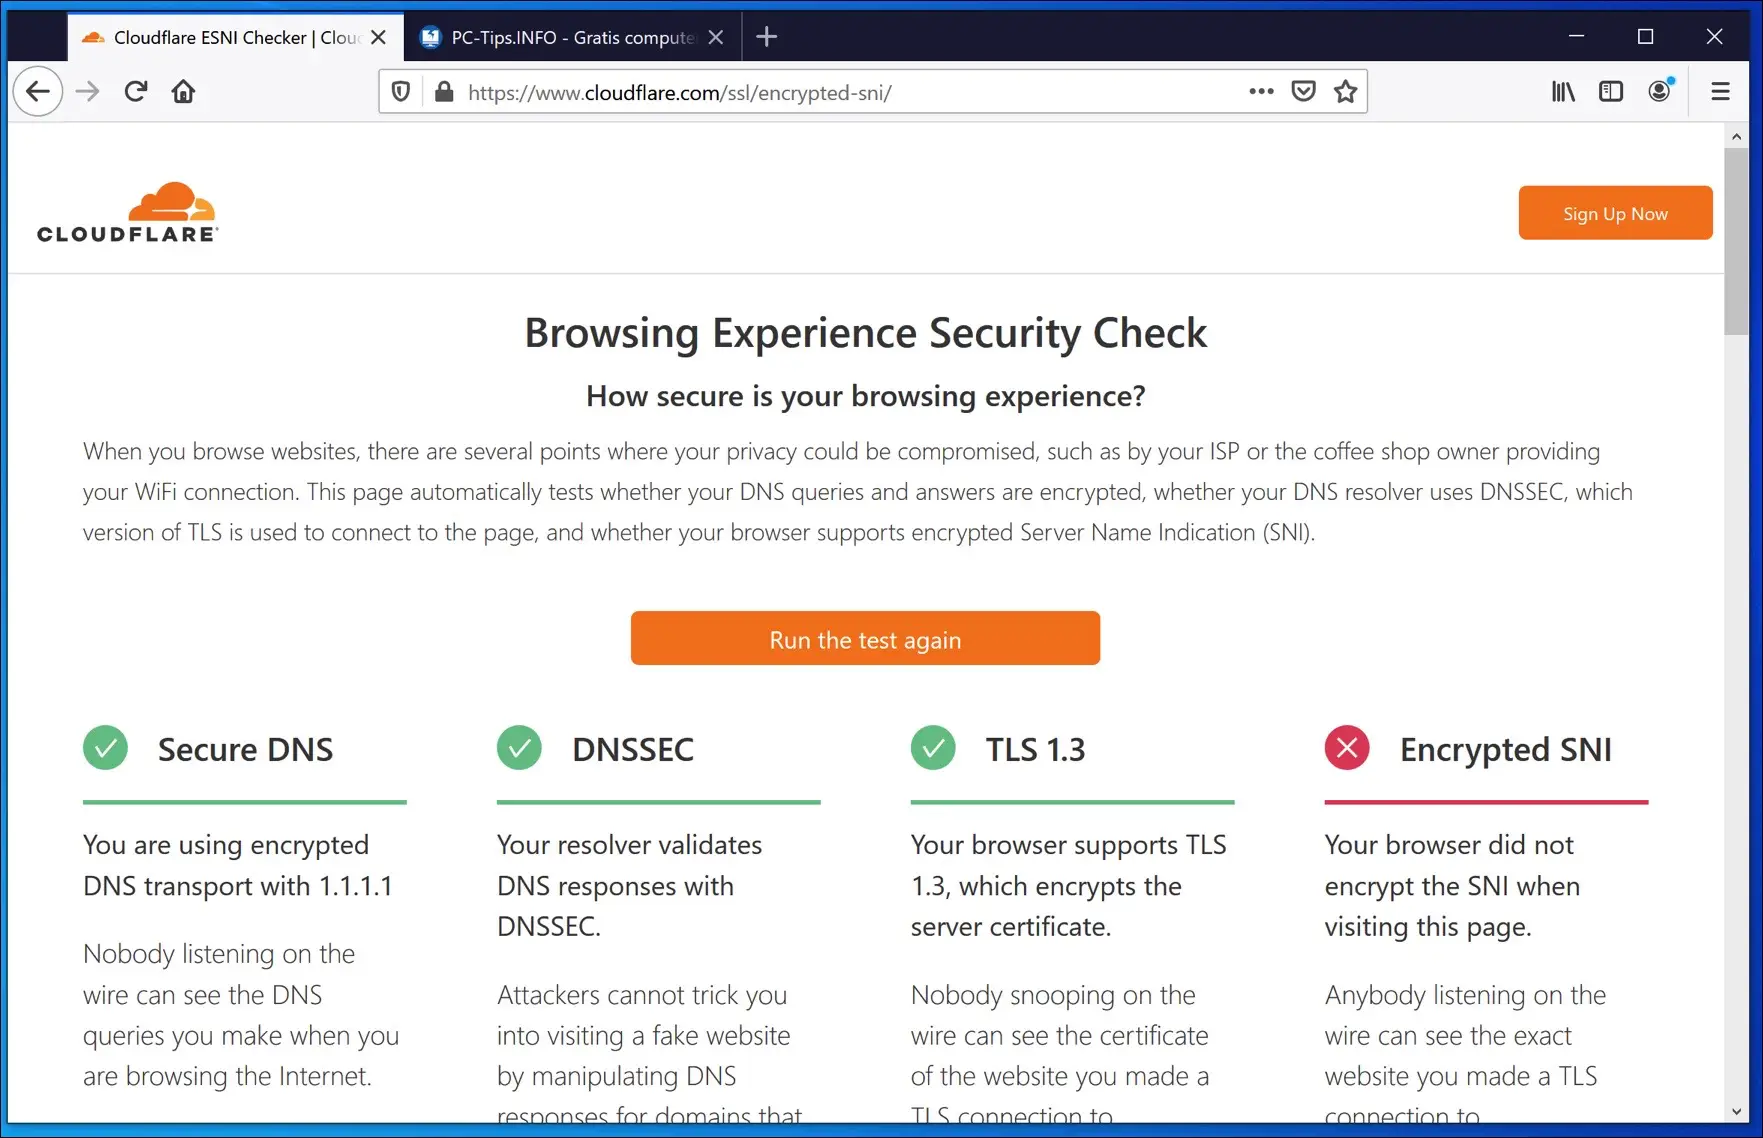The height and width of the screenshot is (1138, 1763).
Task: Click the Secure DNS green checkmark
Action: pyautogui.click(x=105, y=748)
